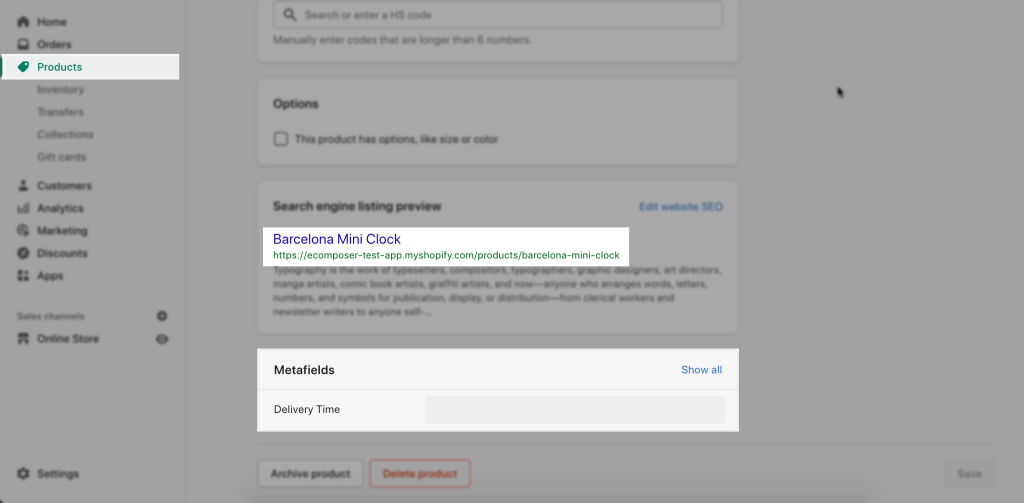View Online Store via the eye icon
The height and width of the screenshot is (503, 1024).
tap(162, 339)
